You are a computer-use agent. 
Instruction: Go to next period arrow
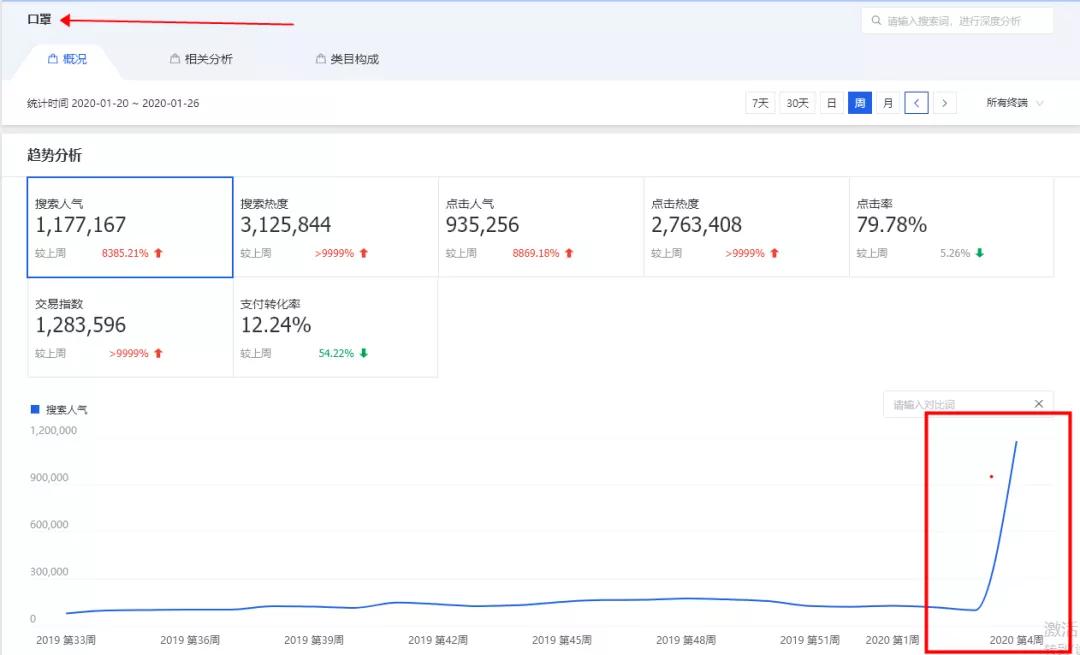945,103
